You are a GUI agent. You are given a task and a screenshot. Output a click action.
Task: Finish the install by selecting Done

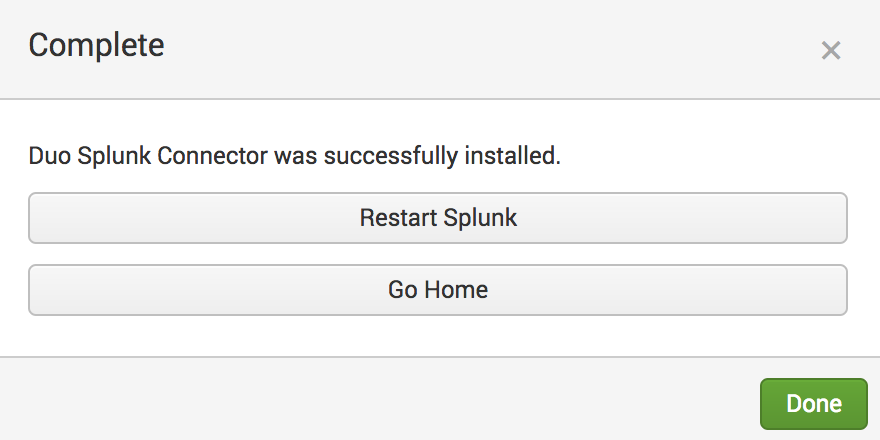click(x=813, y=404)
